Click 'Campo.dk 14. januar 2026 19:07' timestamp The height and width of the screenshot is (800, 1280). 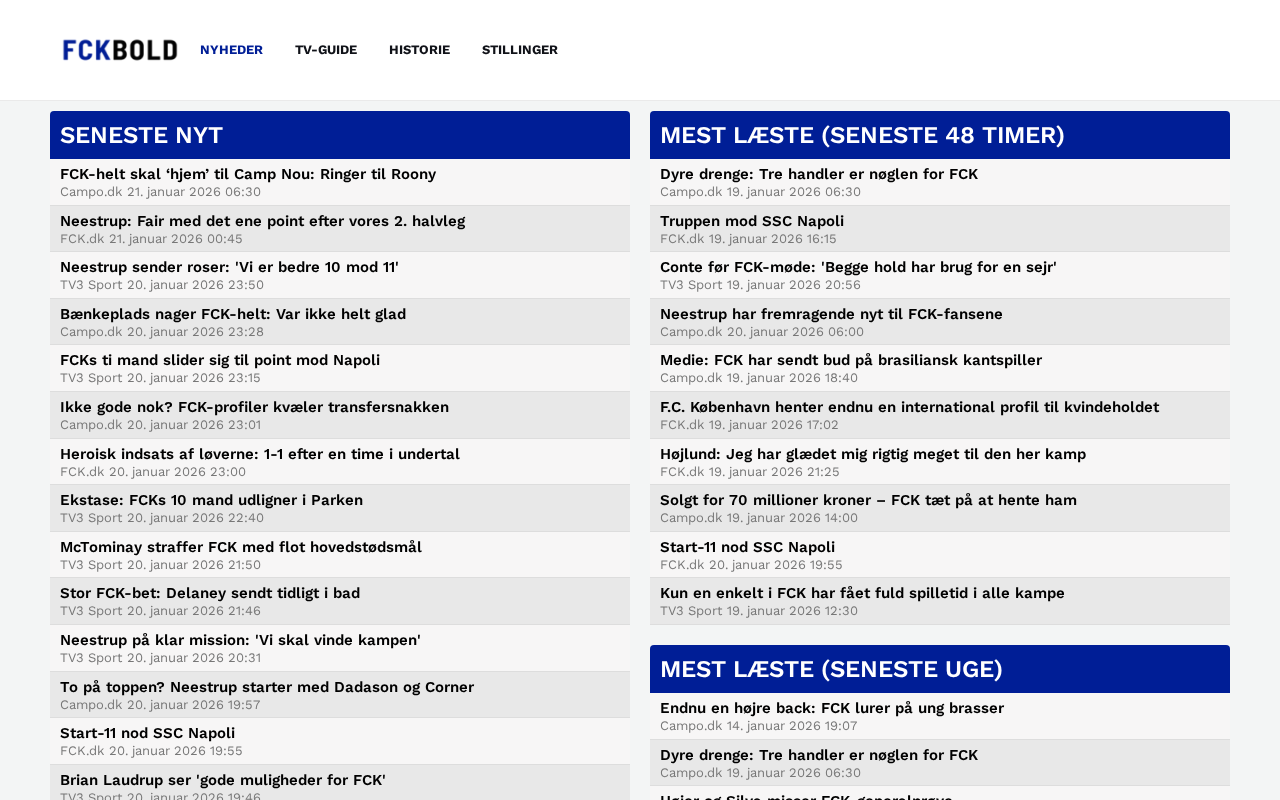(758, 726)
